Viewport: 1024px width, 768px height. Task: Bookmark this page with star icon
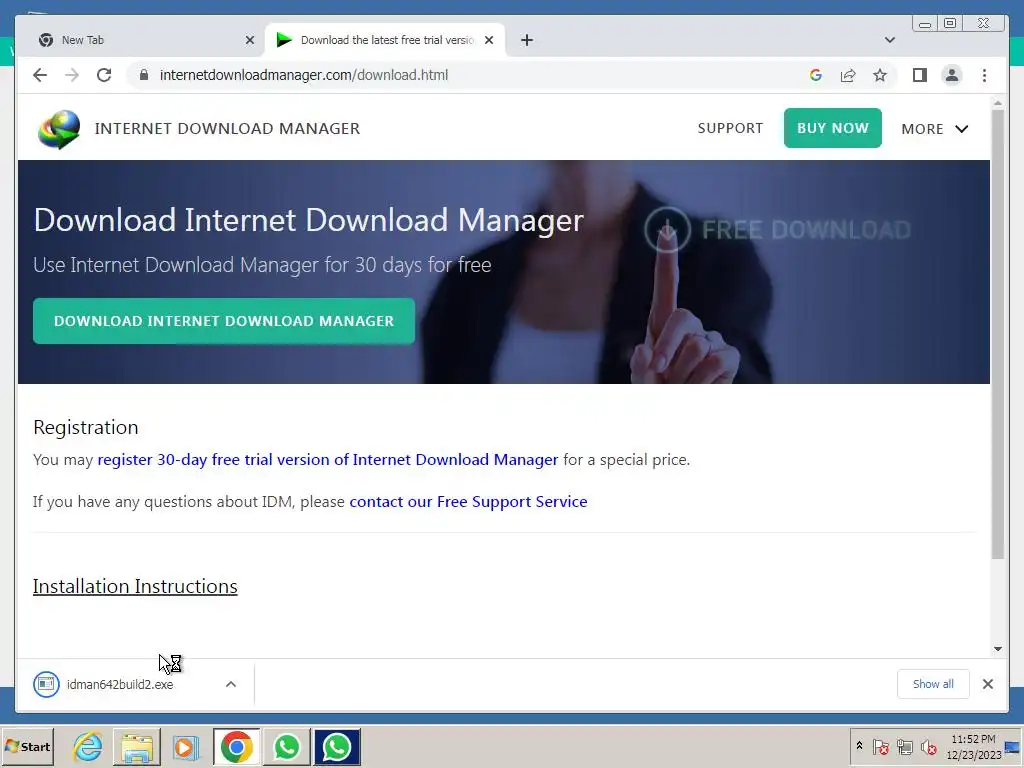click(880, 75)
